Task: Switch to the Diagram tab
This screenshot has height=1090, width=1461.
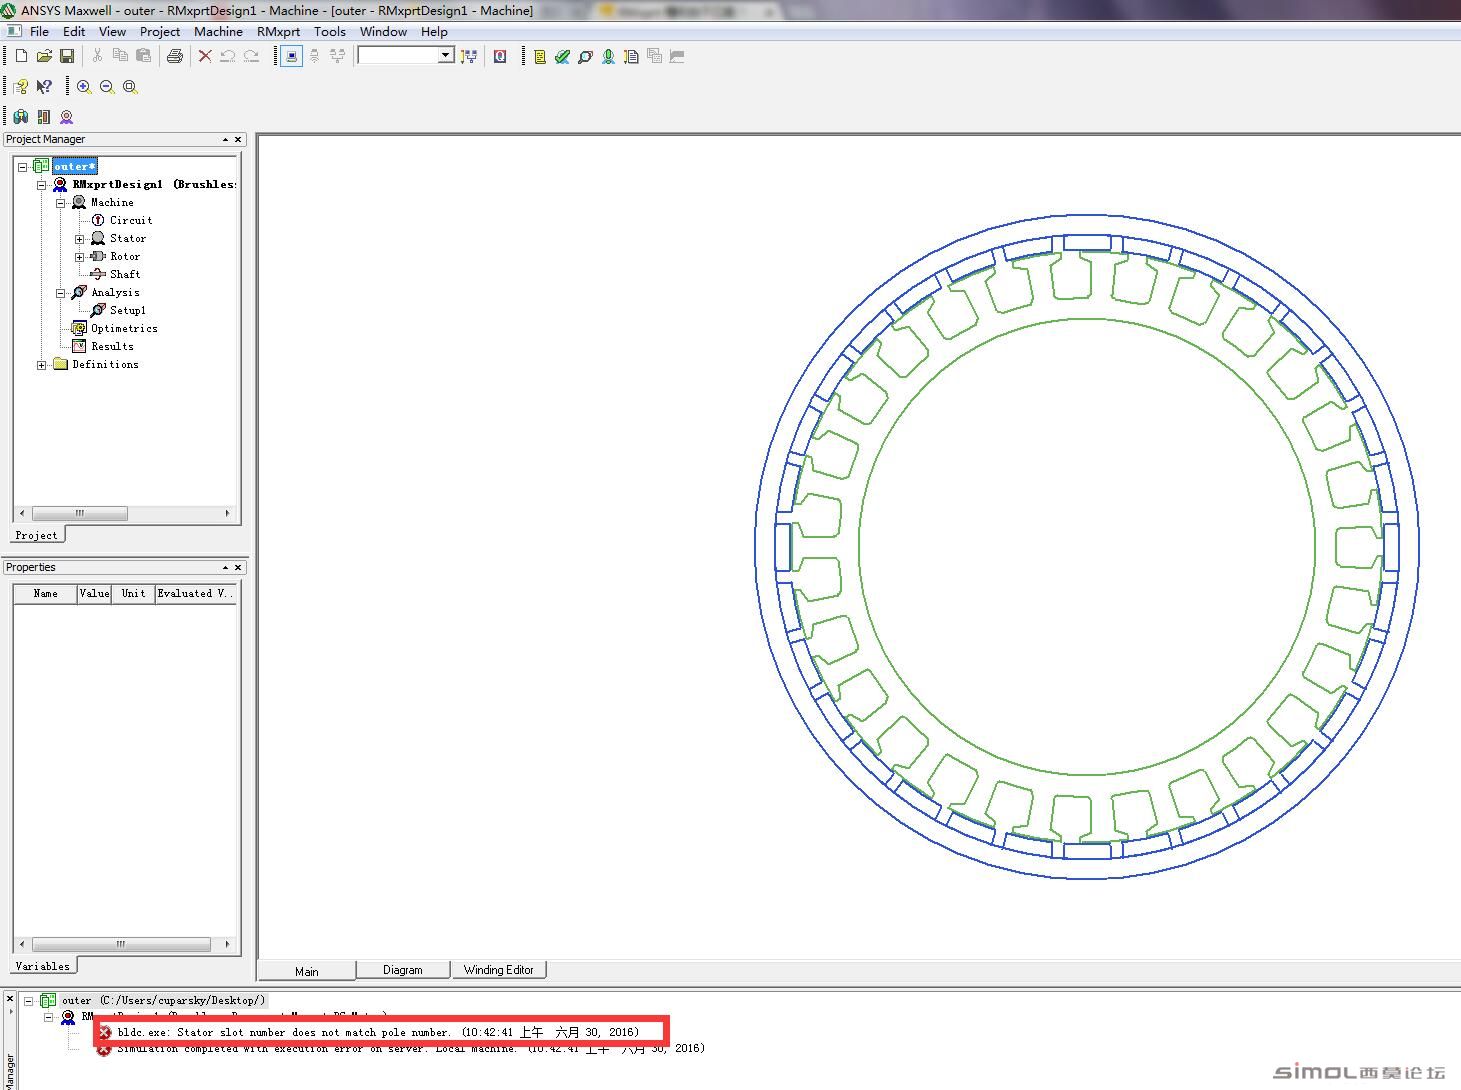Action: pos(403,970)
